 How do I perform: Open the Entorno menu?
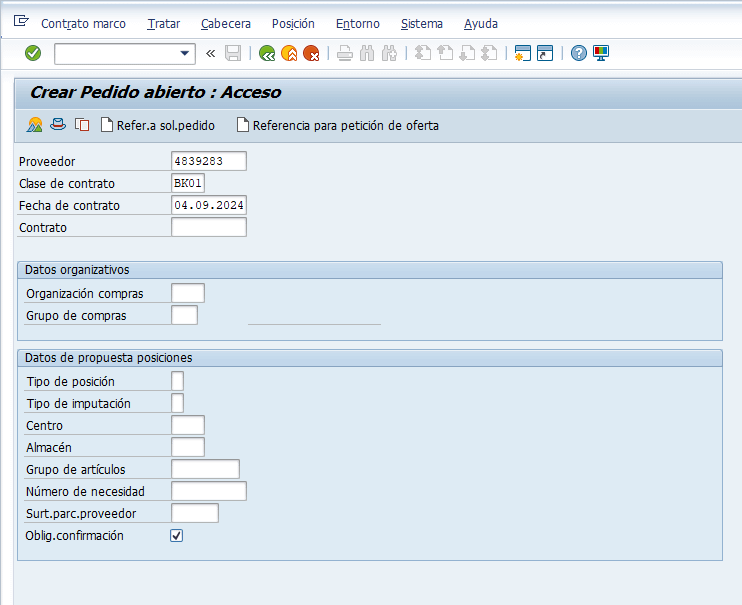click(357, 23)
